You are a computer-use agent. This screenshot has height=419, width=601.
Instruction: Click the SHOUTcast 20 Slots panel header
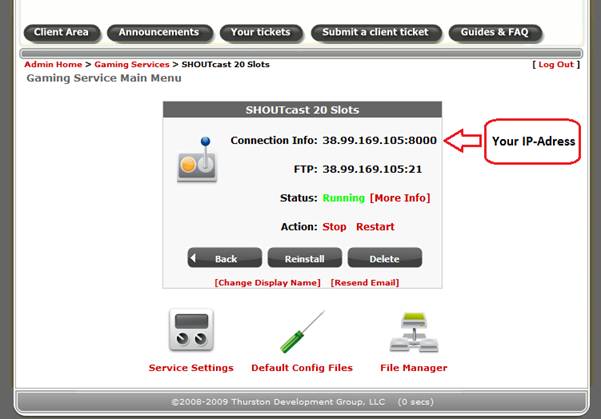(302, 110)
